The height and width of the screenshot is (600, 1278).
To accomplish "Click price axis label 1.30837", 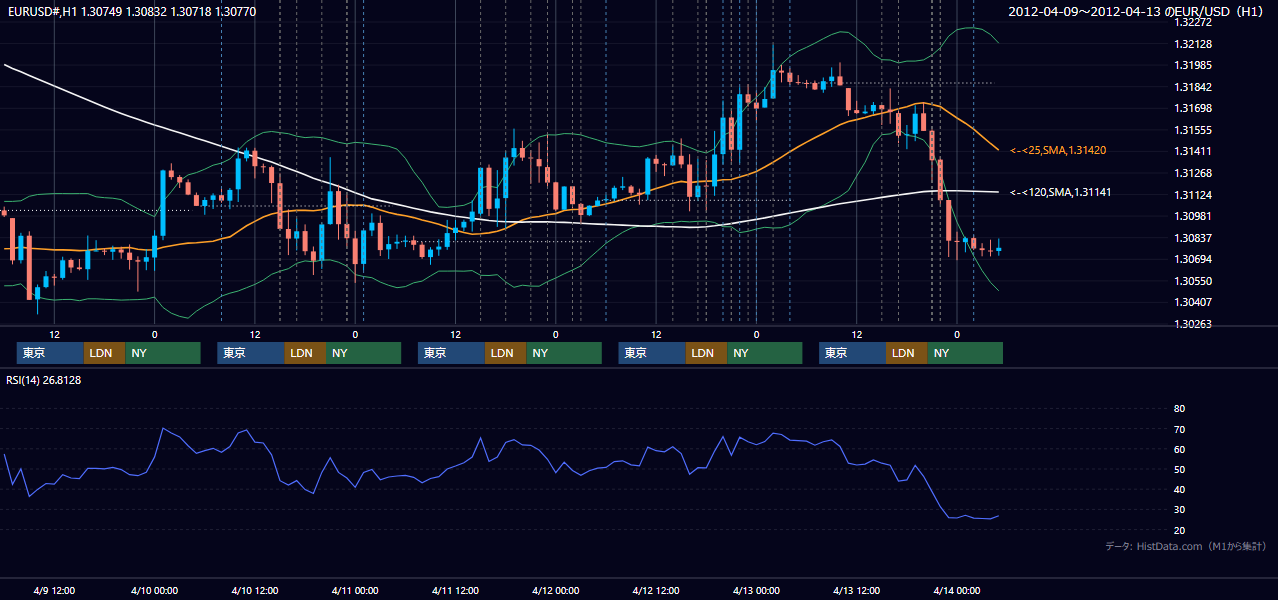I will (x=1193, y=238).
